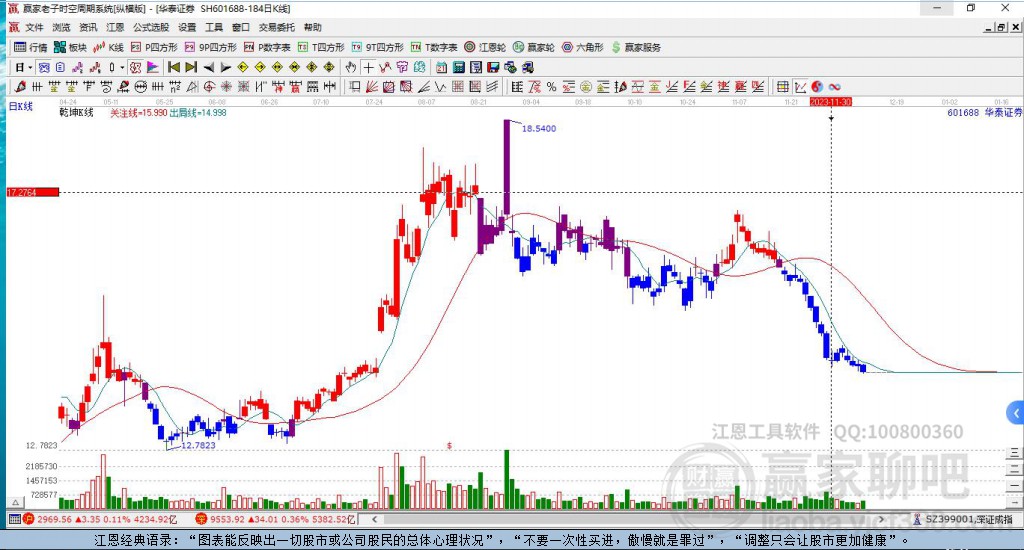Click the gold circled 金 icon
Screen dimensions: 1024x550
click(586, 87)
